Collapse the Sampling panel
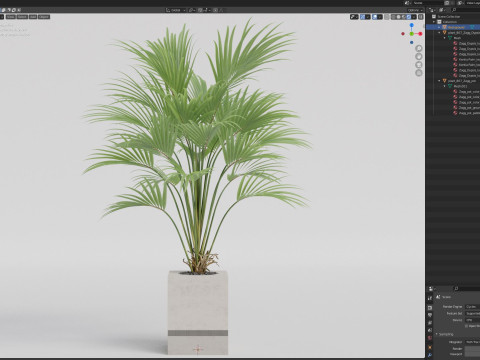 click(x=445, y=334)
